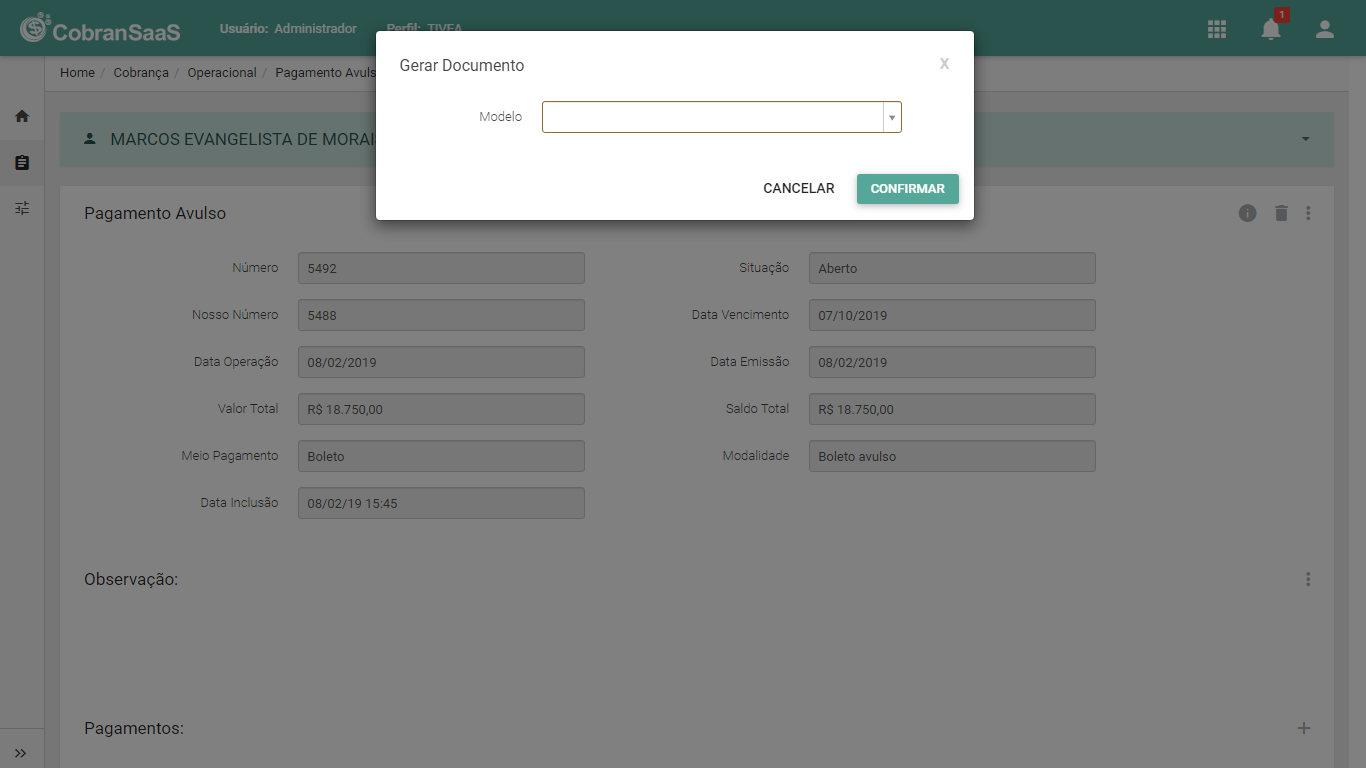Click the Pagamento Avulso section title
This screenshot has height=768, width=1366.
155,213
